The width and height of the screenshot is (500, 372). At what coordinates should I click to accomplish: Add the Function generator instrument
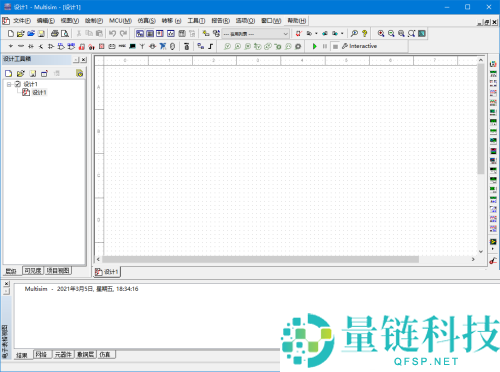click(x=493, y=74)
